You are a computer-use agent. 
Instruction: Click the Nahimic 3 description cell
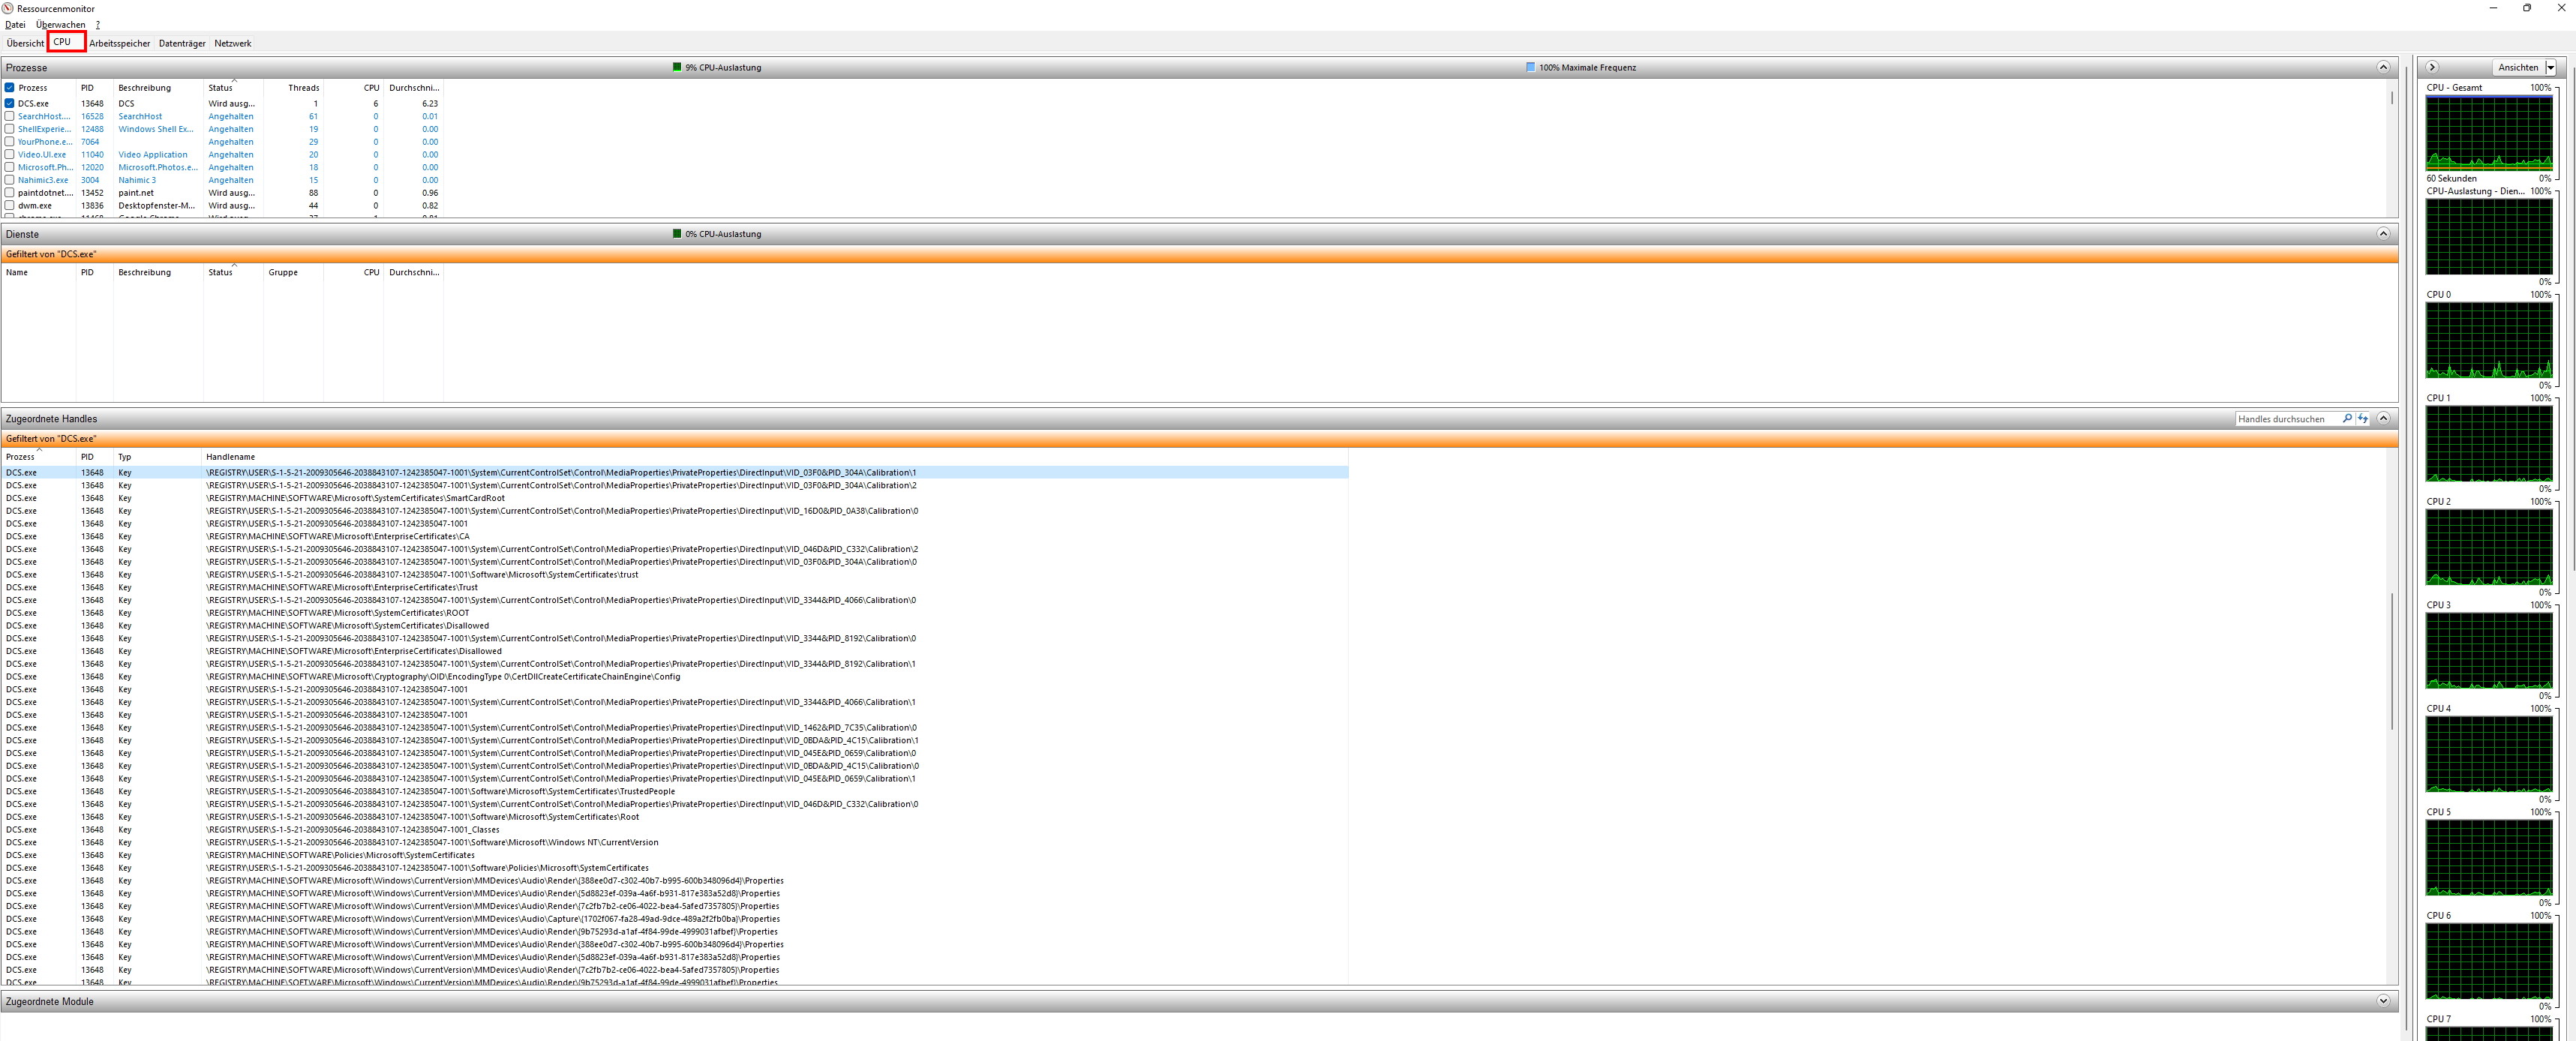(x=137, y=180)
